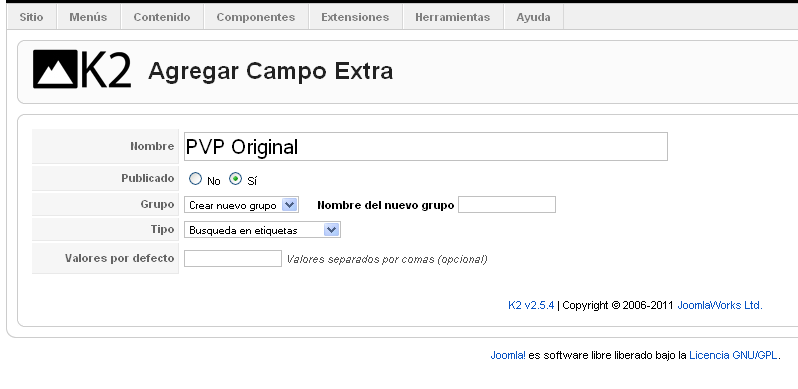Click the Grupo row label
The width and height of the screenshot is (798, 389).
(x=157, y=204)
